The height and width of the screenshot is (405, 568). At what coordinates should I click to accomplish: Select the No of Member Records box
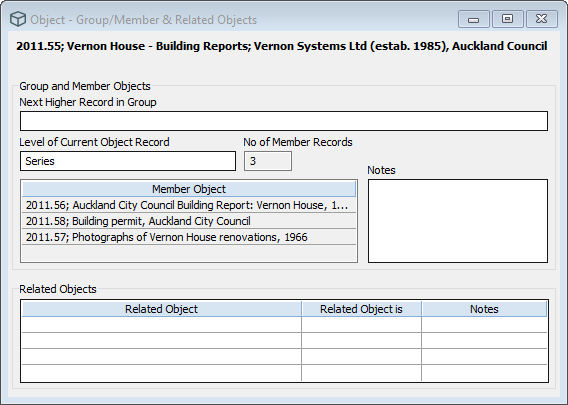coord(268,161)
